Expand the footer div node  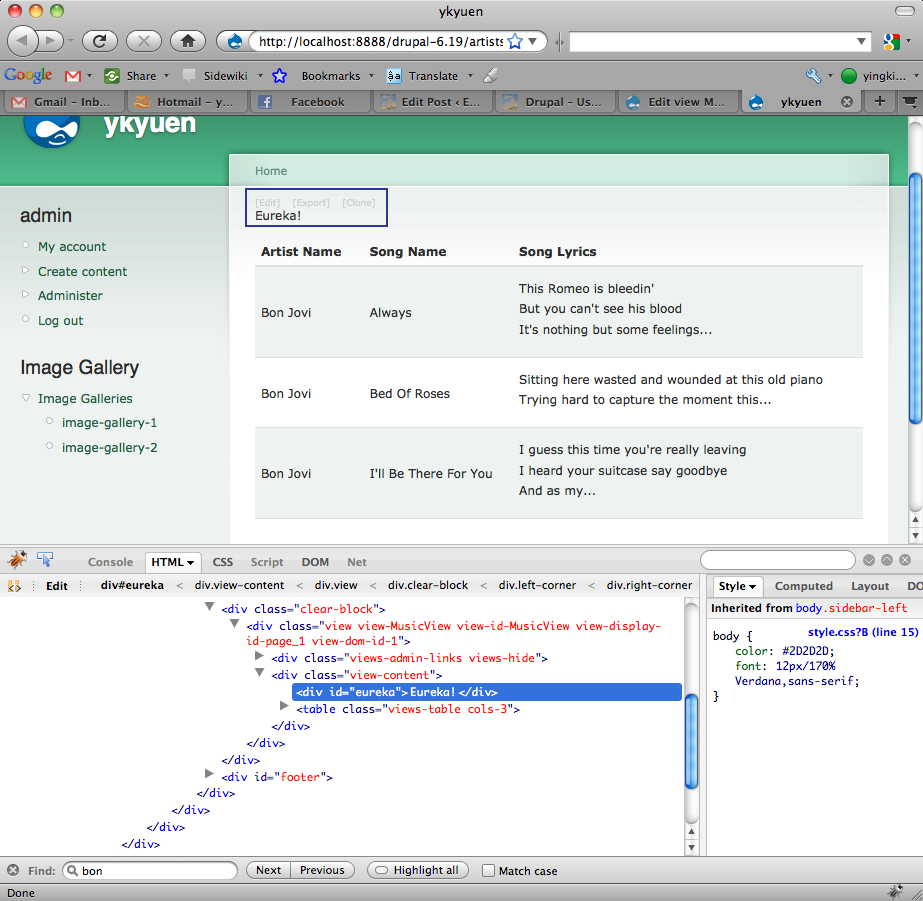pos(209,775)
